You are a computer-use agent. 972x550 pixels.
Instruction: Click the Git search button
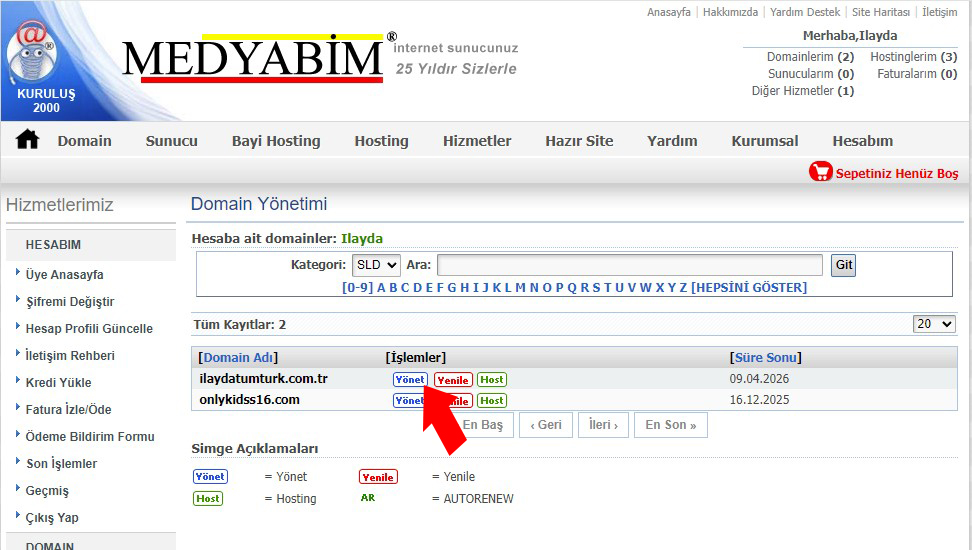click(843, 265)
